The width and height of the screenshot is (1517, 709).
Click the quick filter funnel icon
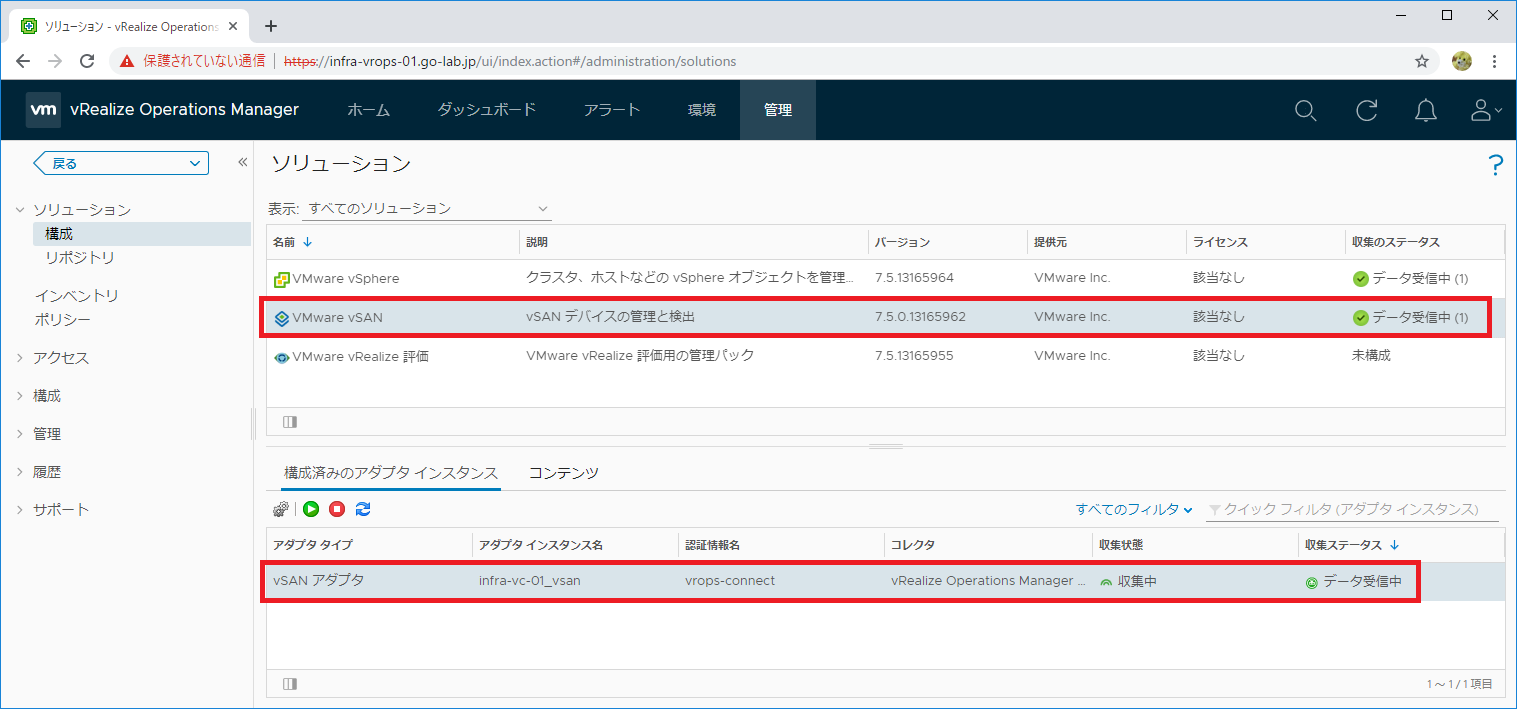point(1214,510)
